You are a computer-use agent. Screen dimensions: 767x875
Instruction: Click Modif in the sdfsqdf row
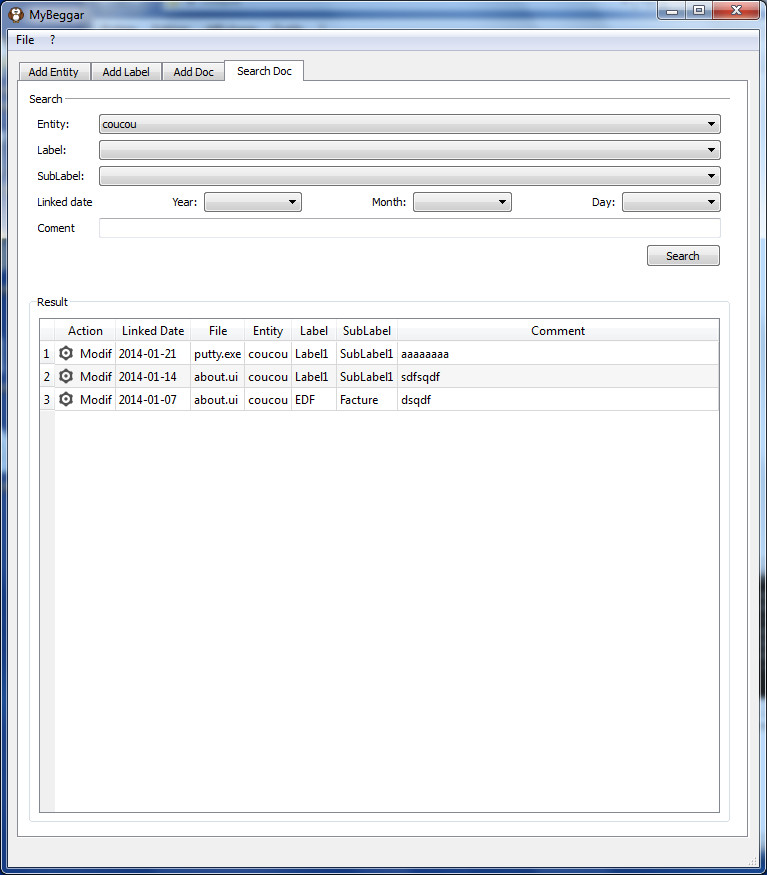click(95, 377)
